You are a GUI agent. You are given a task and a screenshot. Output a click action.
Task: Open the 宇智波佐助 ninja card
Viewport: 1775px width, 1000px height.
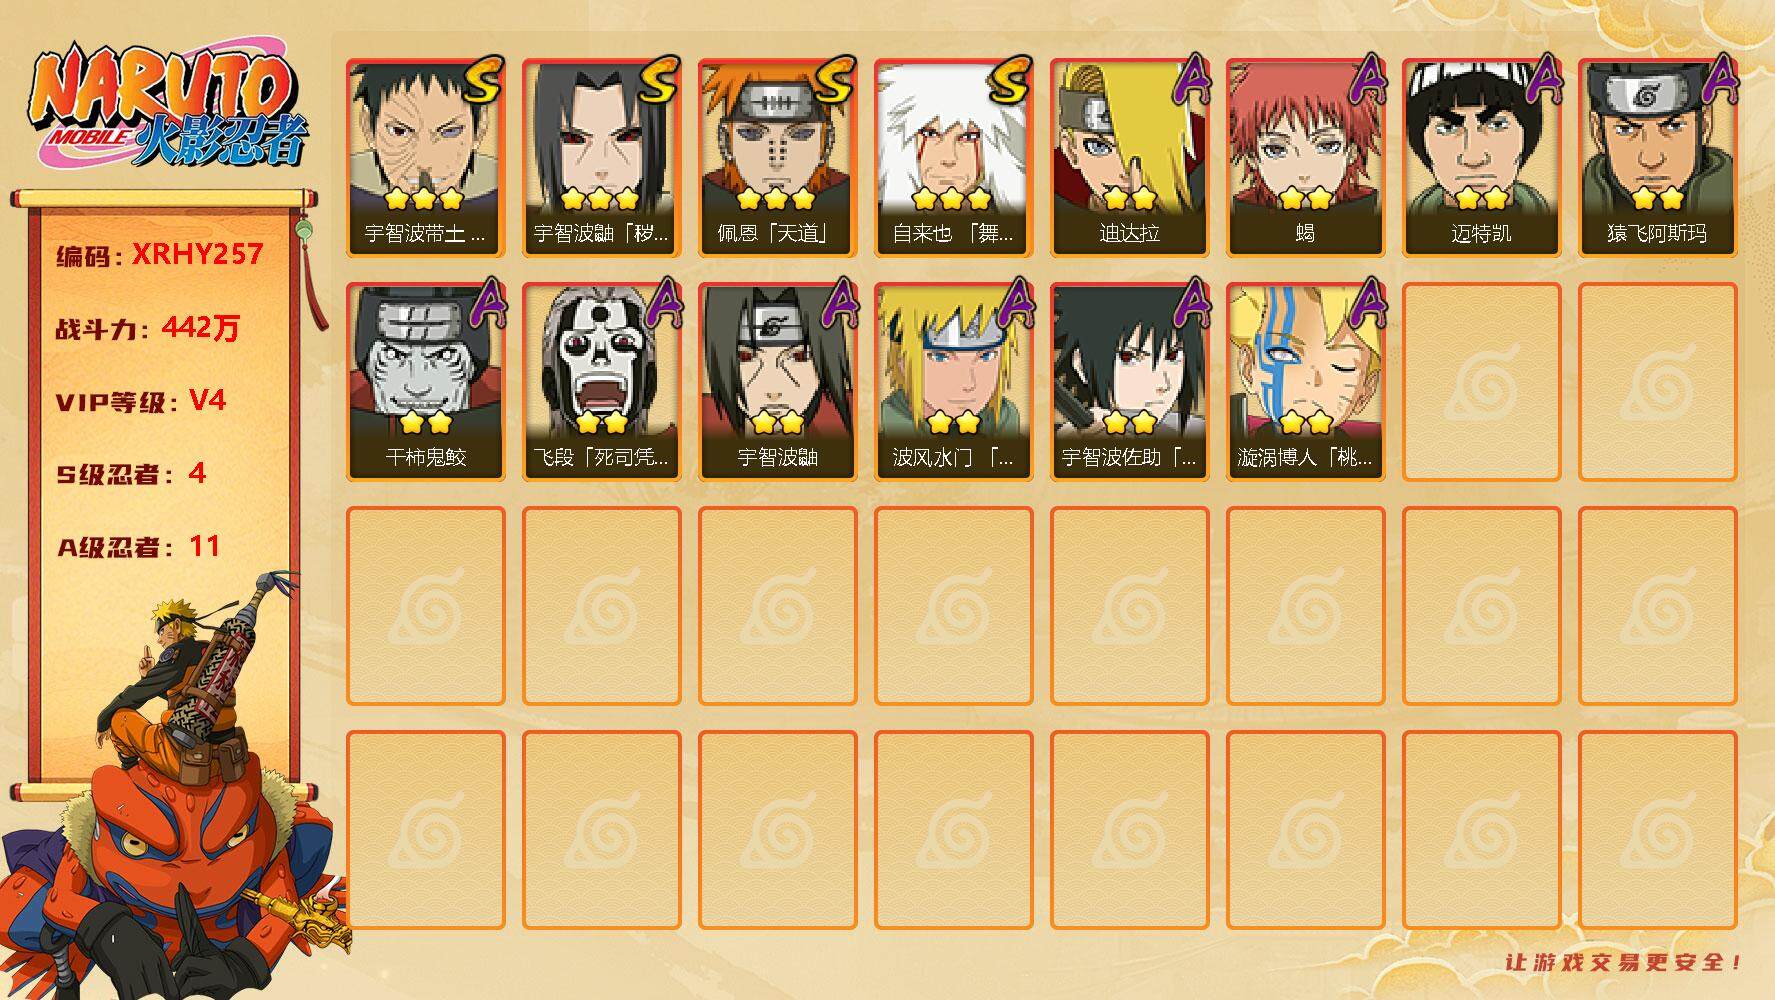[1129, 382]
